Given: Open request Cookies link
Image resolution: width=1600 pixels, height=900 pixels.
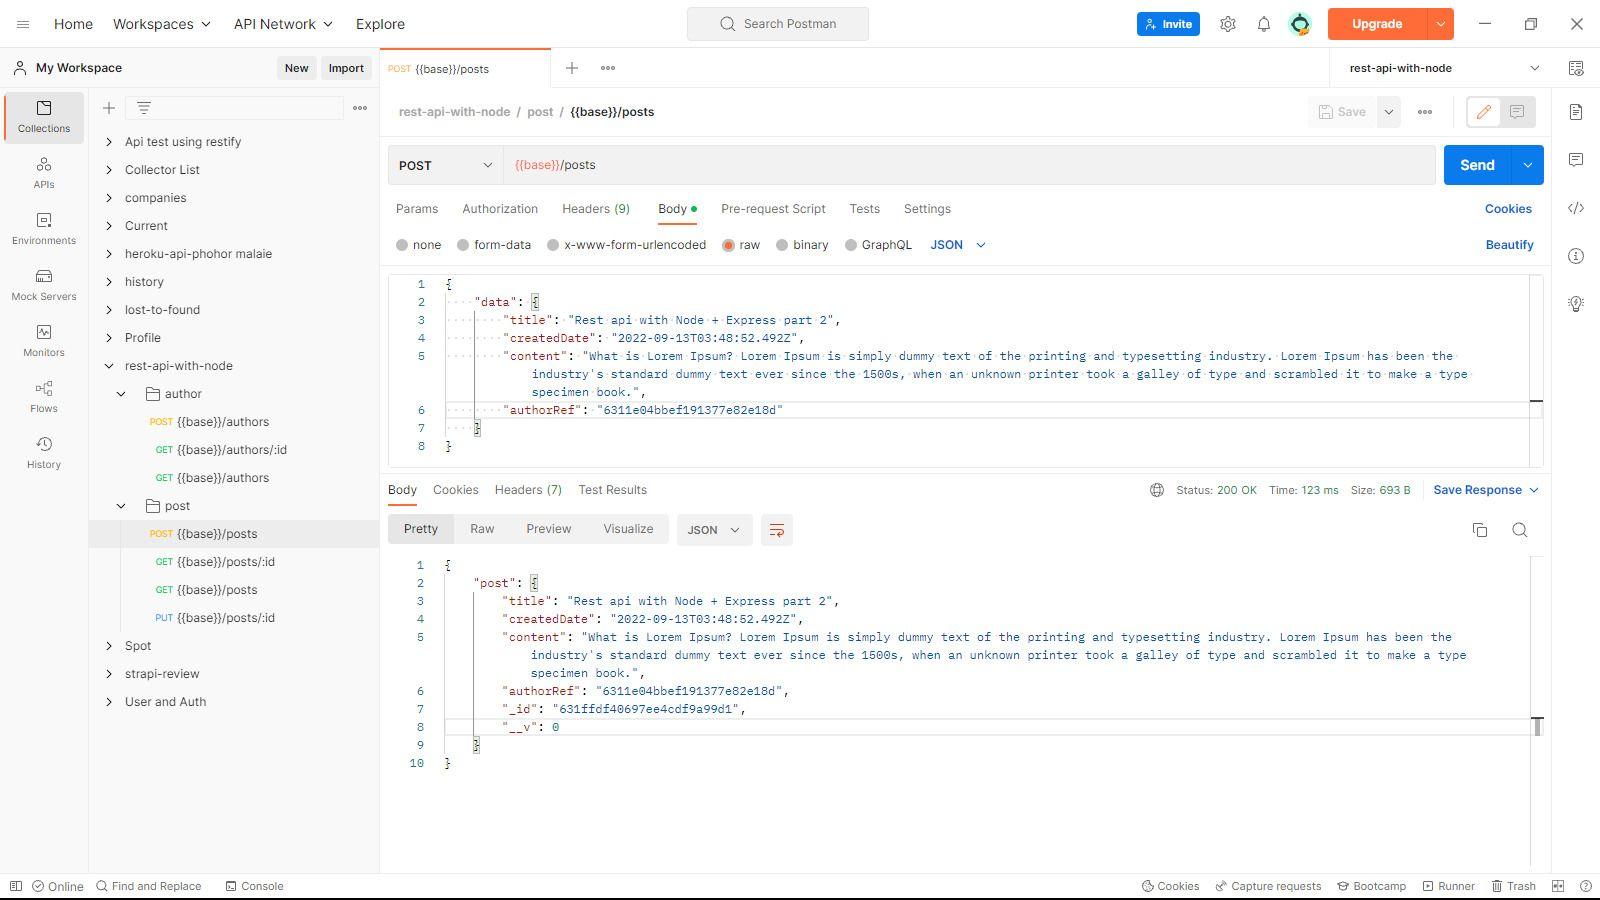Looking at the screenshot, I should [1508, 209].
